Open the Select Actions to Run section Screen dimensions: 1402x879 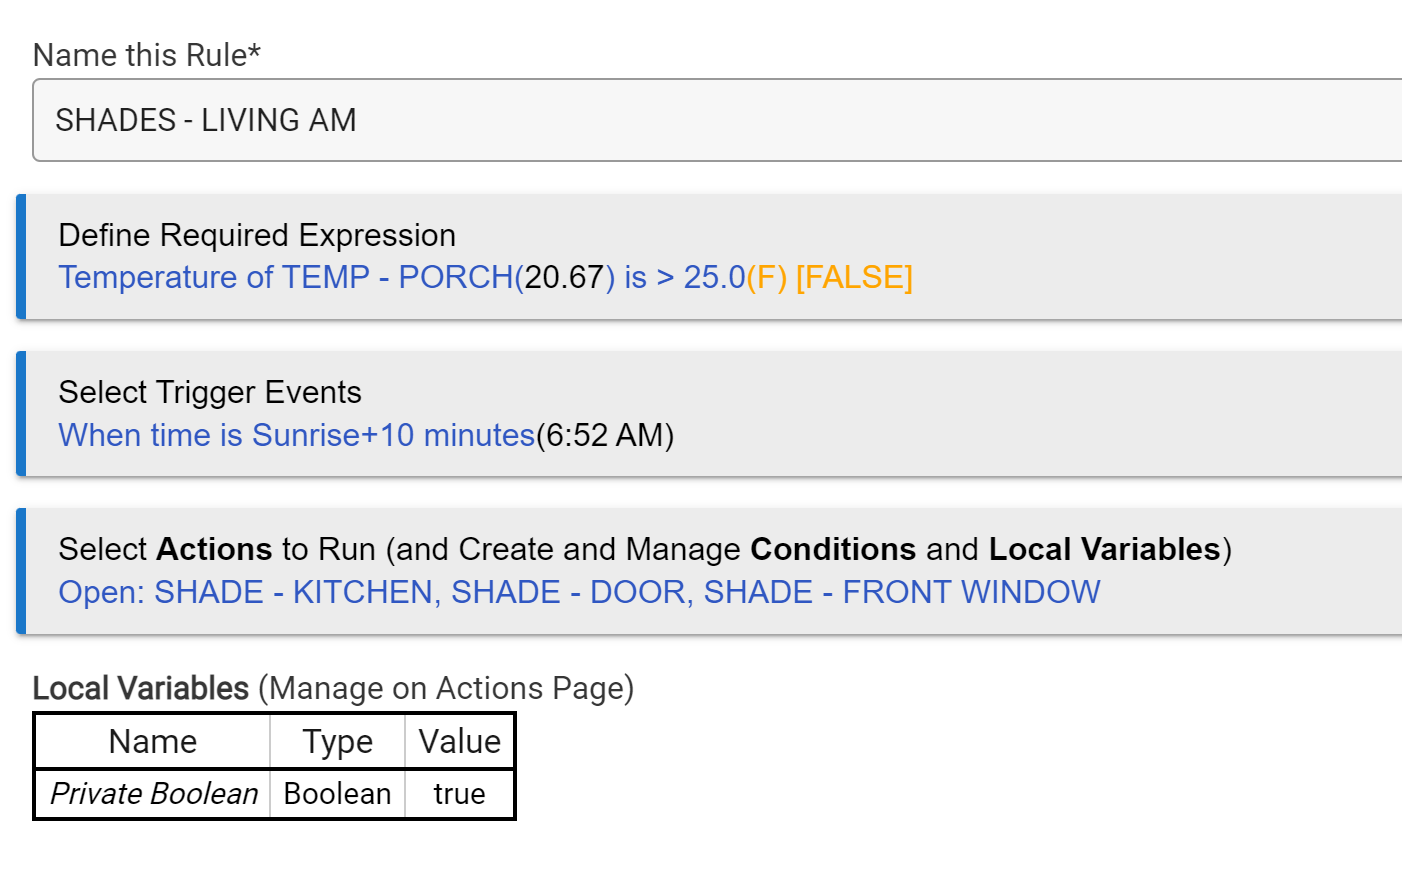click(x=644, y=549)
